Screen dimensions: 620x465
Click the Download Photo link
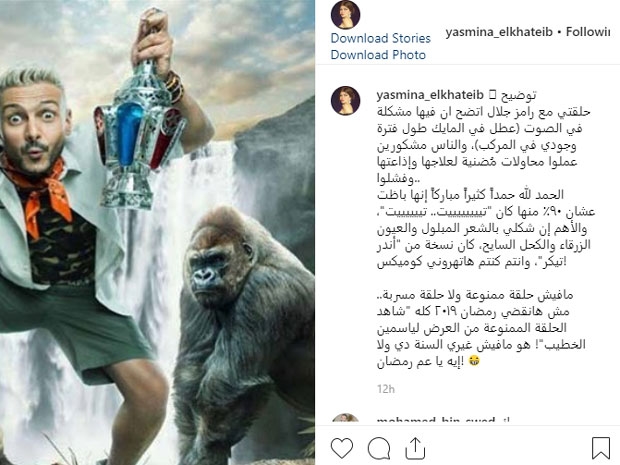(x=378, y=55)
